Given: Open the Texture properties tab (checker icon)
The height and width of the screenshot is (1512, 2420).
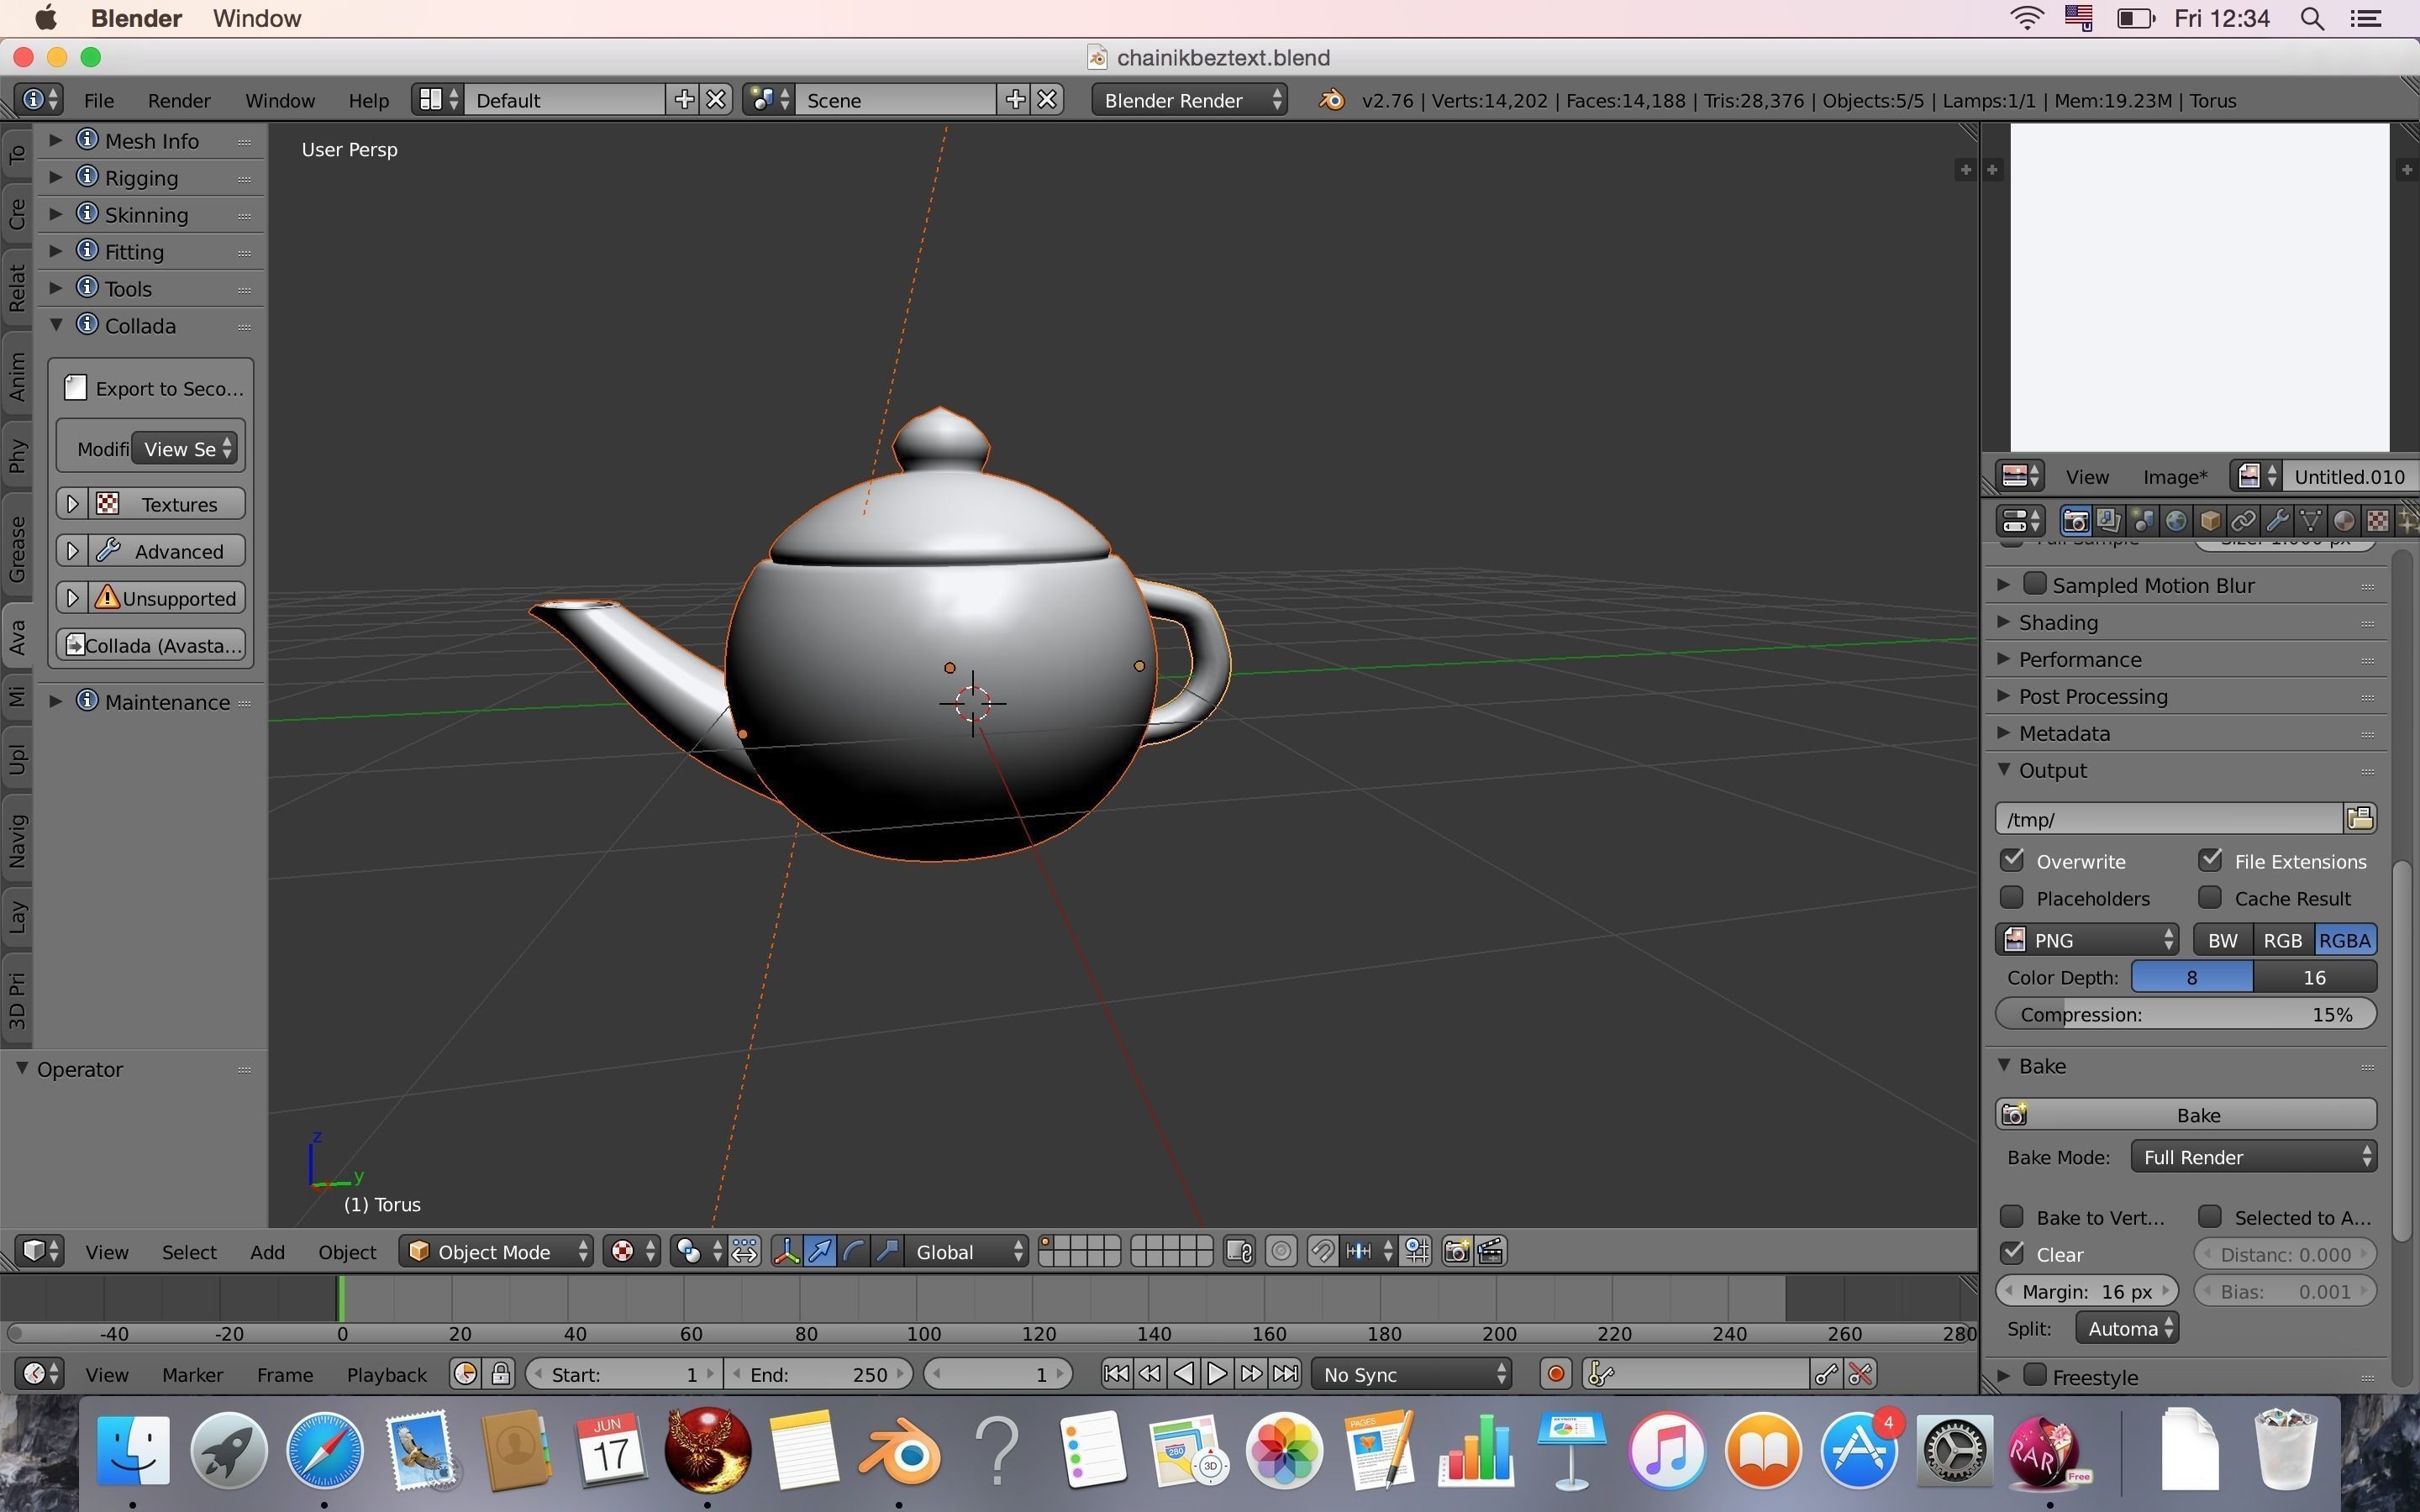Looking at the screenshot, I should 2378,521.
